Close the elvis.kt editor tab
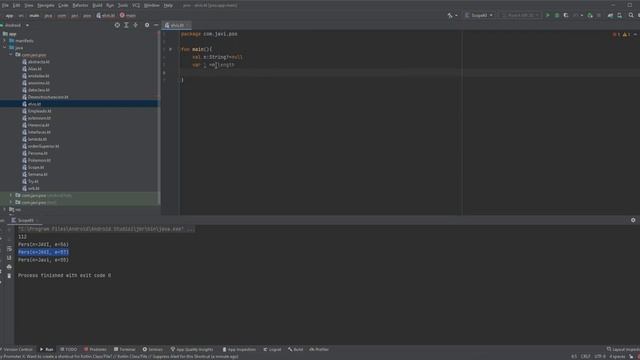Screen dimensions: 640x360 188,25
